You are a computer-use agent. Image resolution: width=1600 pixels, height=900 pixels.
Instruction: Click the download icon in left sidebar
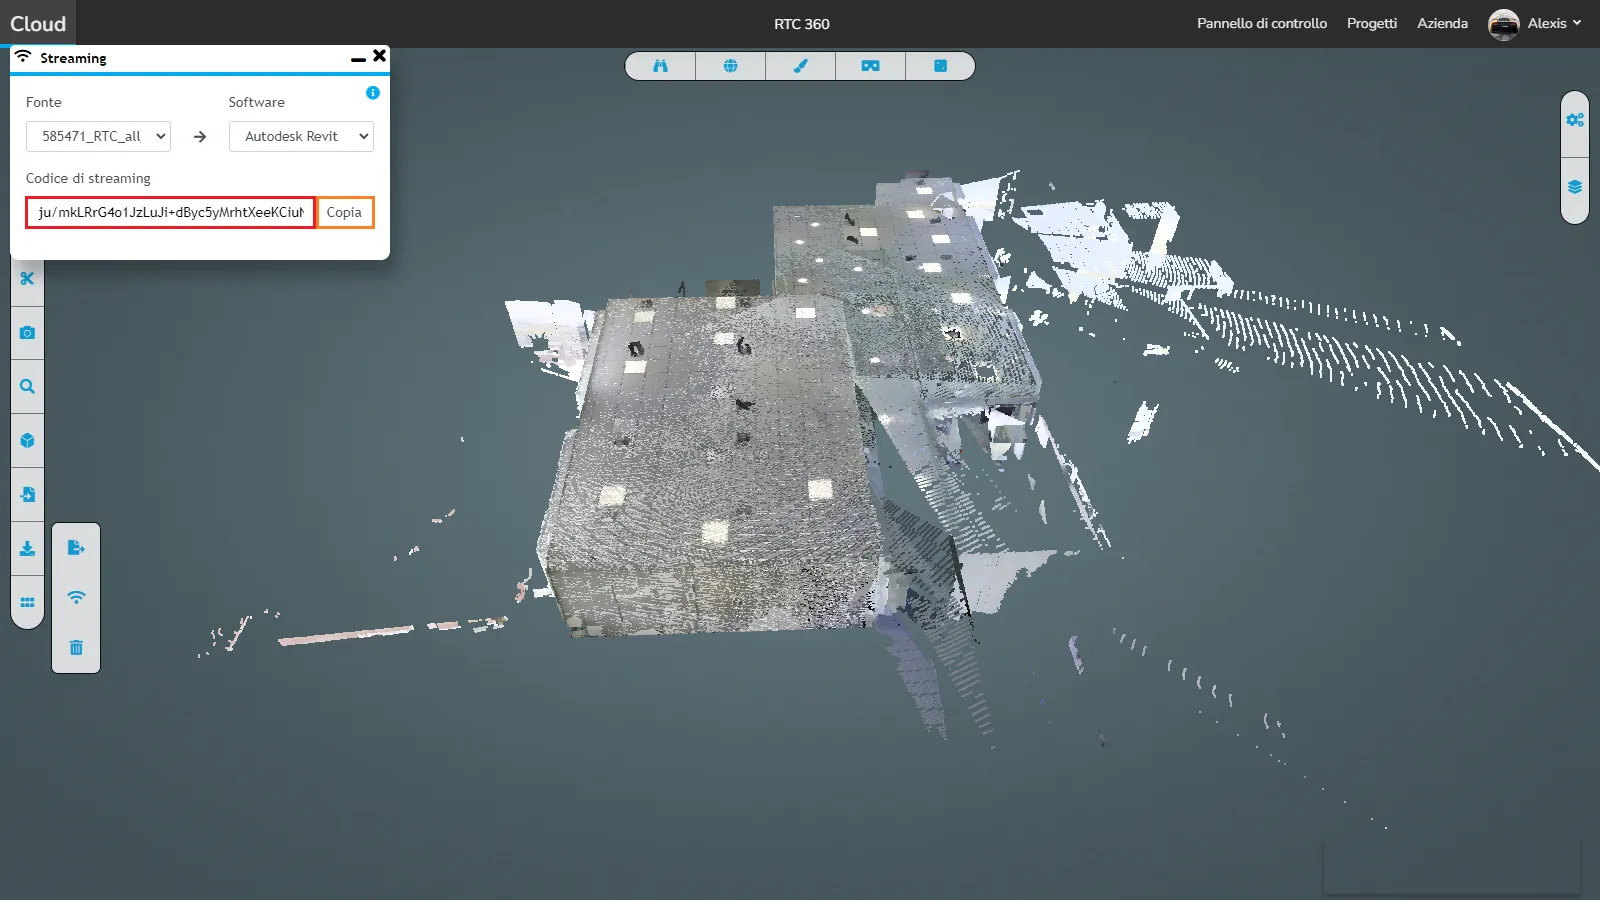coord(27,549)
